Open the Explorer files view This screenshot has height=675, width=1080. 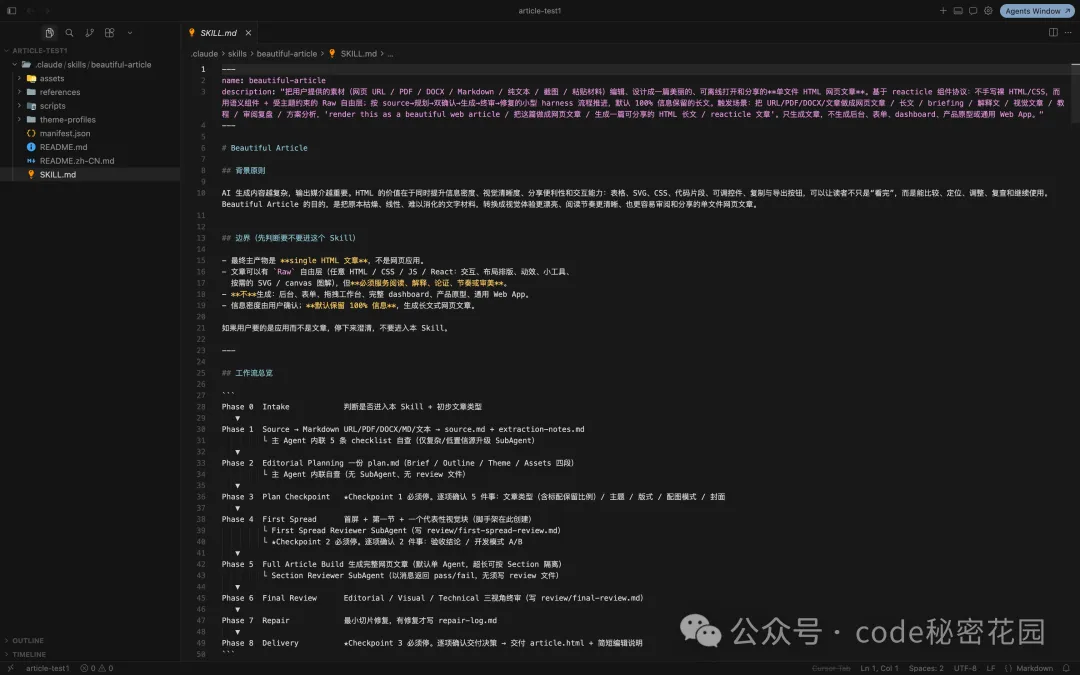[50, 32]
